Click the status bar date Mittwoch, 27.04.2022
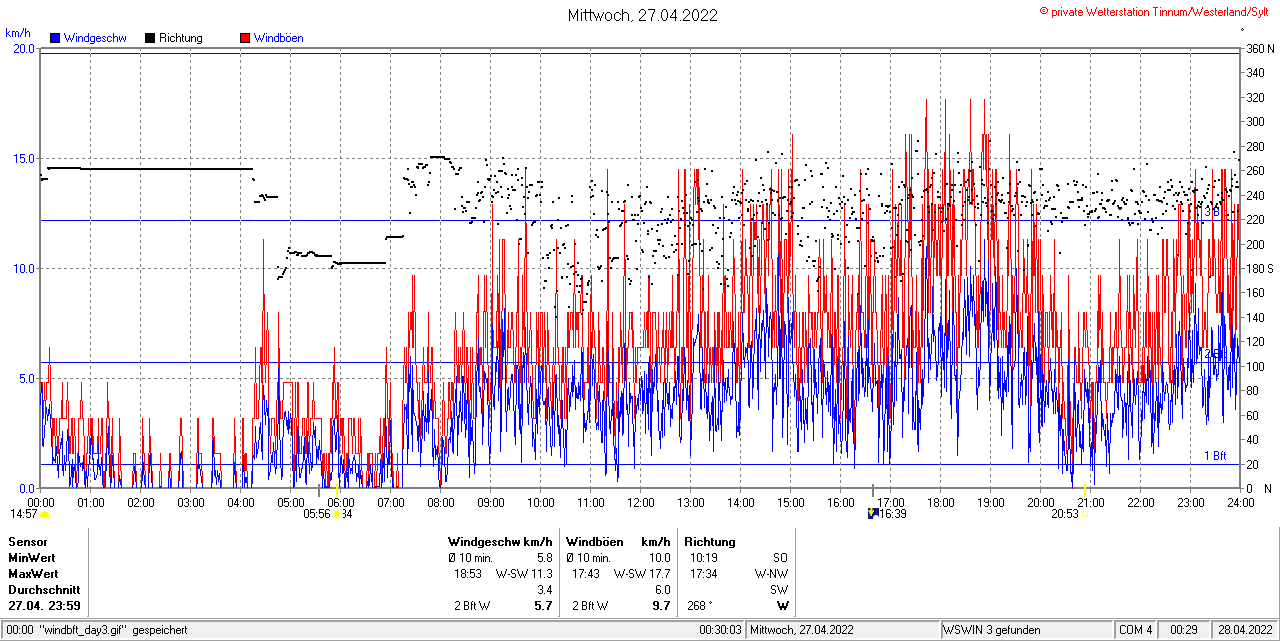The height and width of the screenshot is (641, 1280). tap(802, 630)
